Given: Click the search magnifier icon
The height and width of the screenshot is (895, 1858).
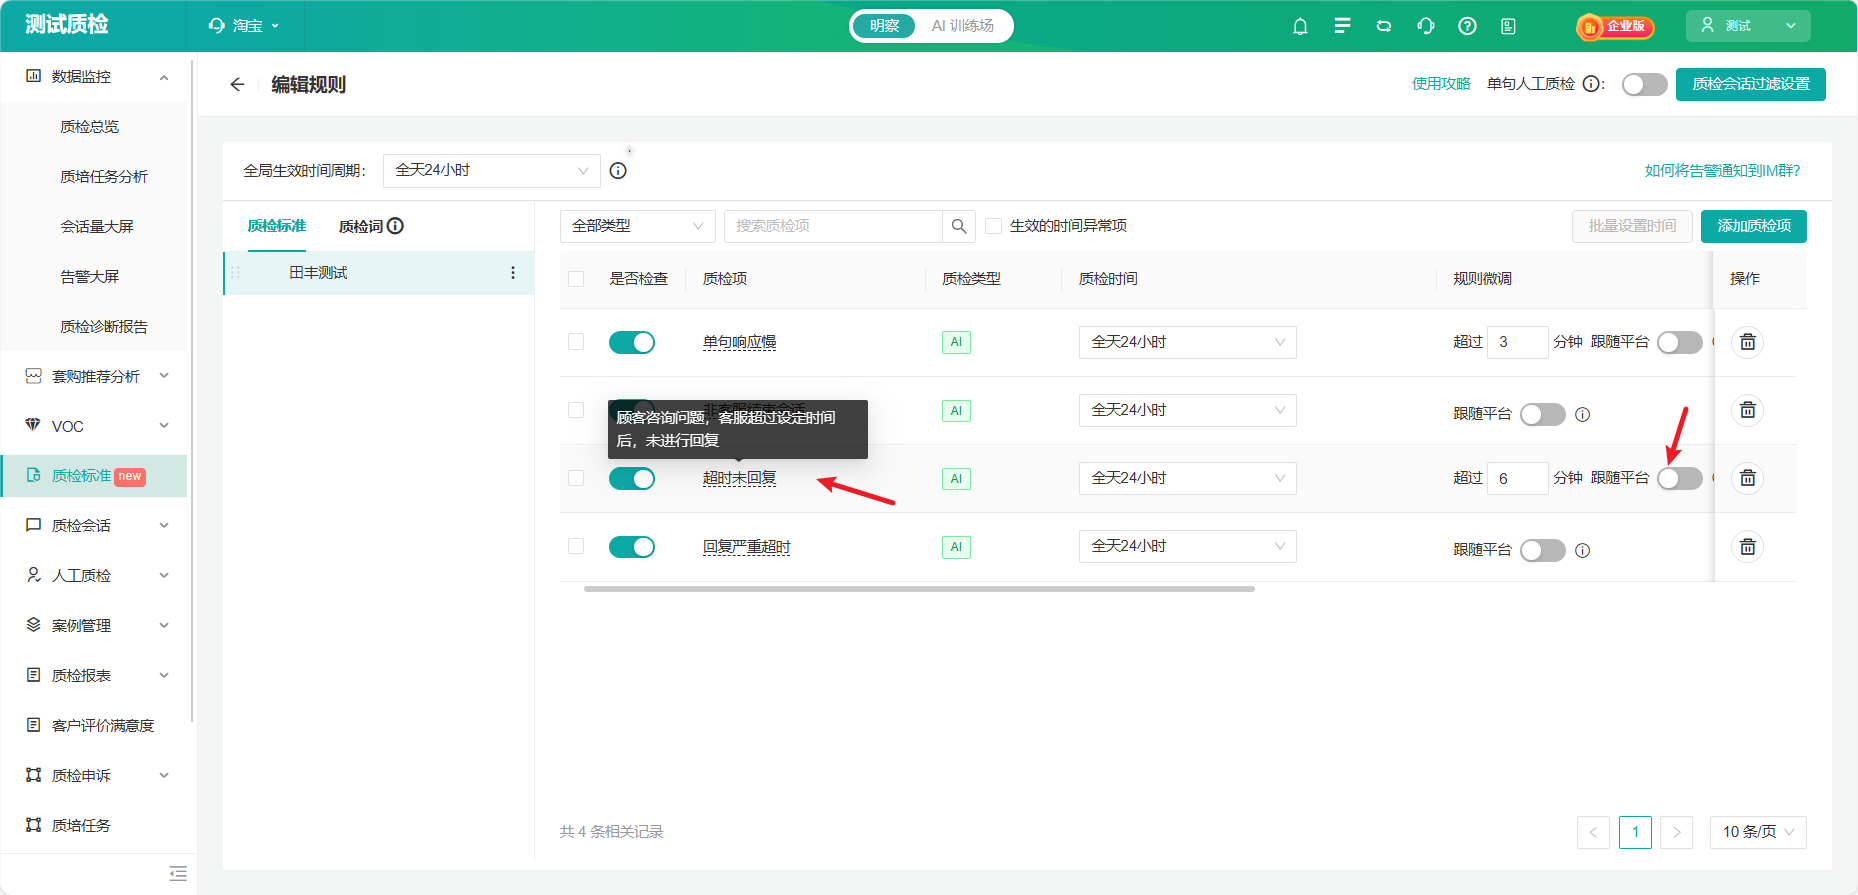Looking at the screenshot, I should tap(959, 226).
